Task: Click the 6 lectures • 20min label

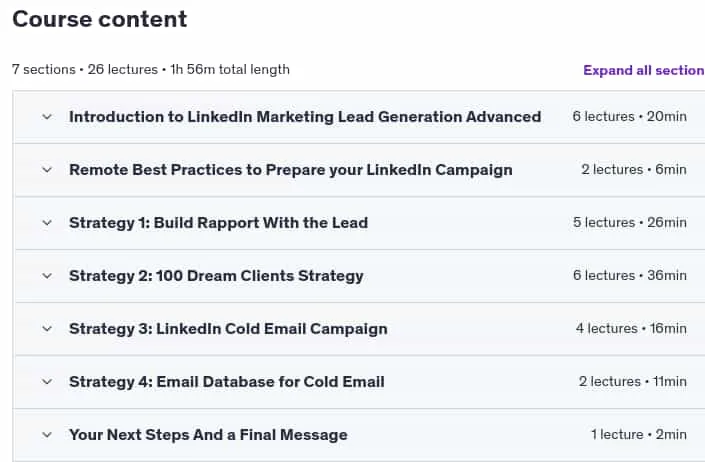Action: 629,117
